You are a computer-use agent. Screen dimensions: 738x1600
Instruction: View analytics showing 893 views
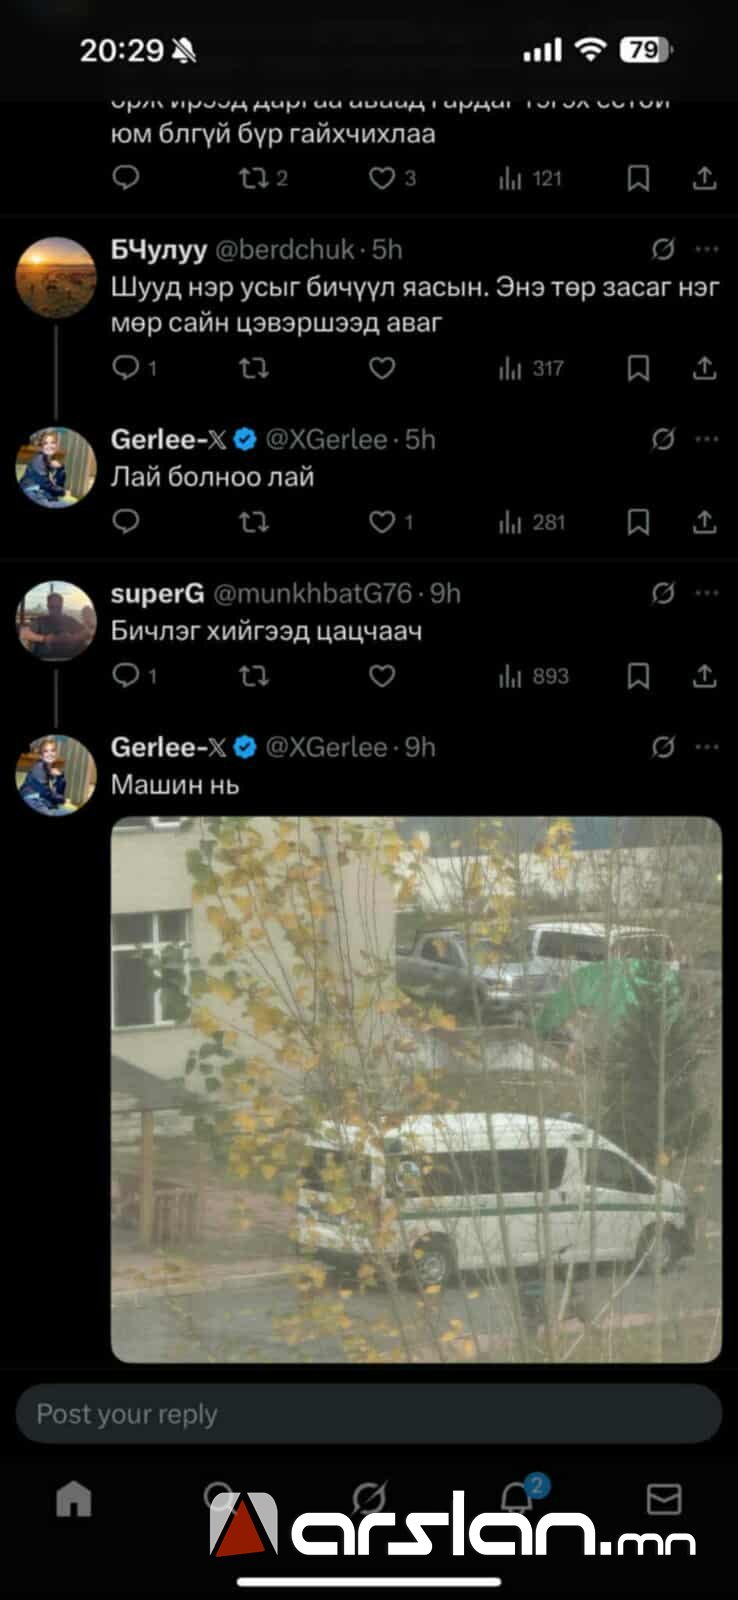[x=534, y=677]
